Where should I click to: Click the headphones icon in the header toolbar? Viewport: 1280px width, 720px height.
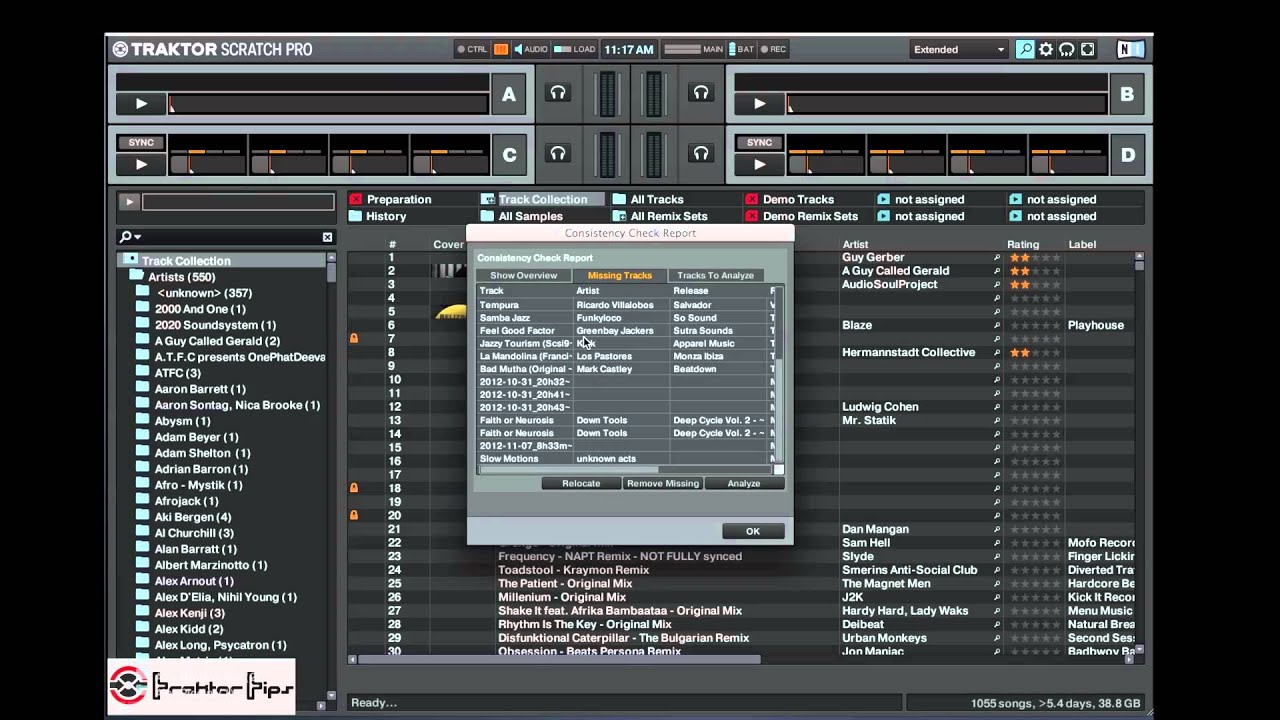coord(1067,49)
